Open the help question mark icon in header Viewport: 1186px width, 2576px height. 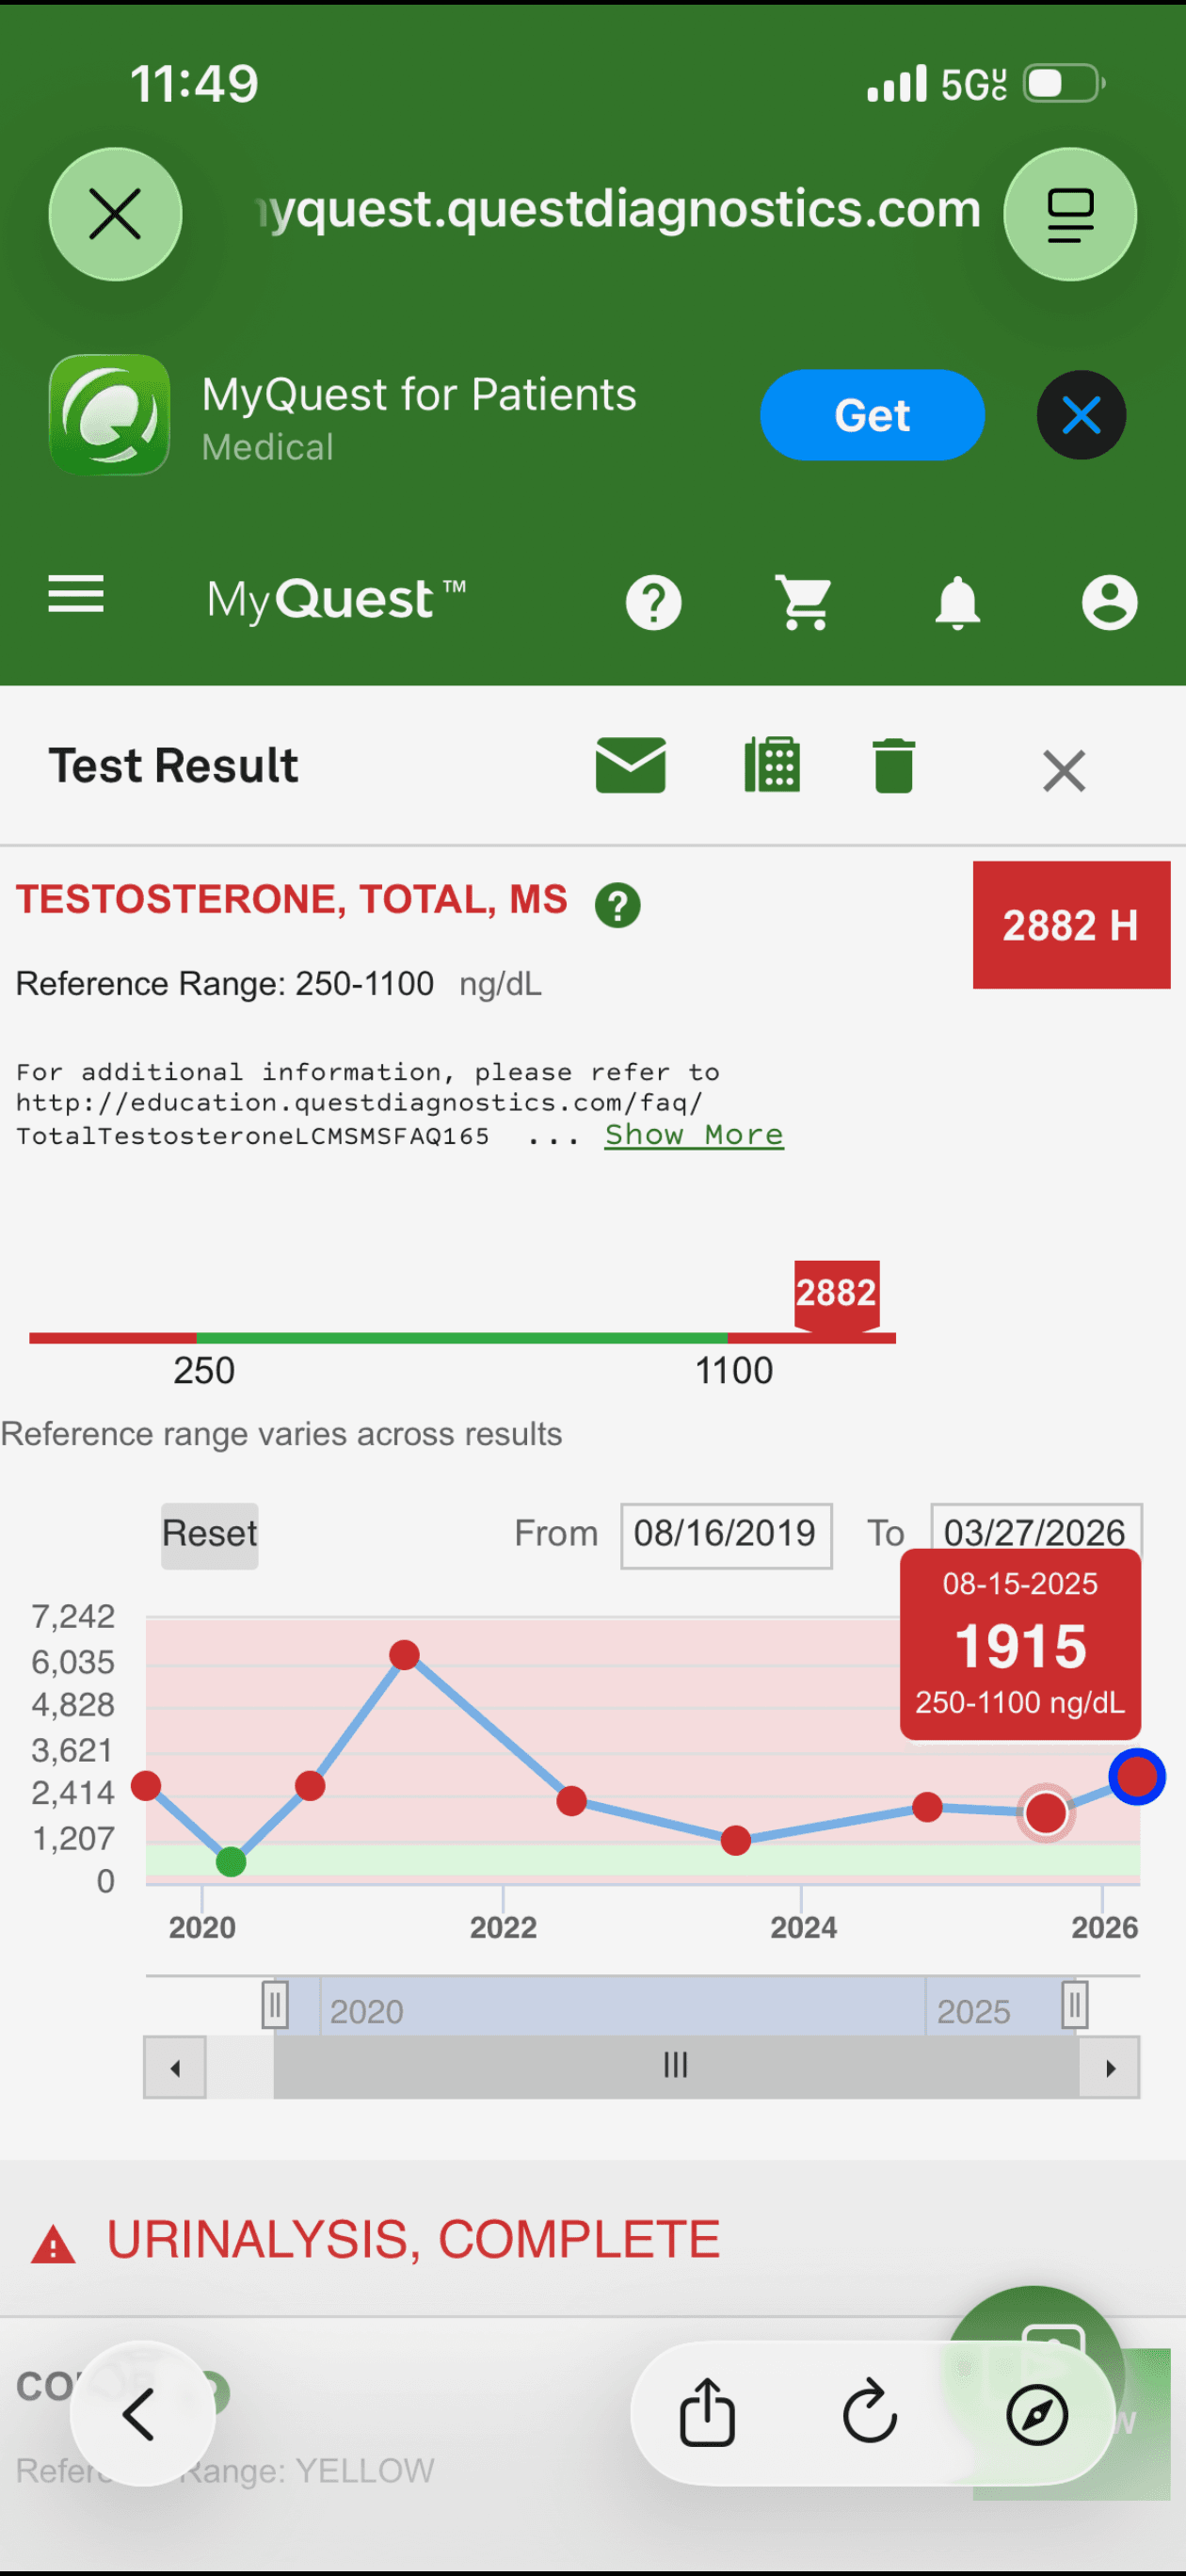point(653,602)
